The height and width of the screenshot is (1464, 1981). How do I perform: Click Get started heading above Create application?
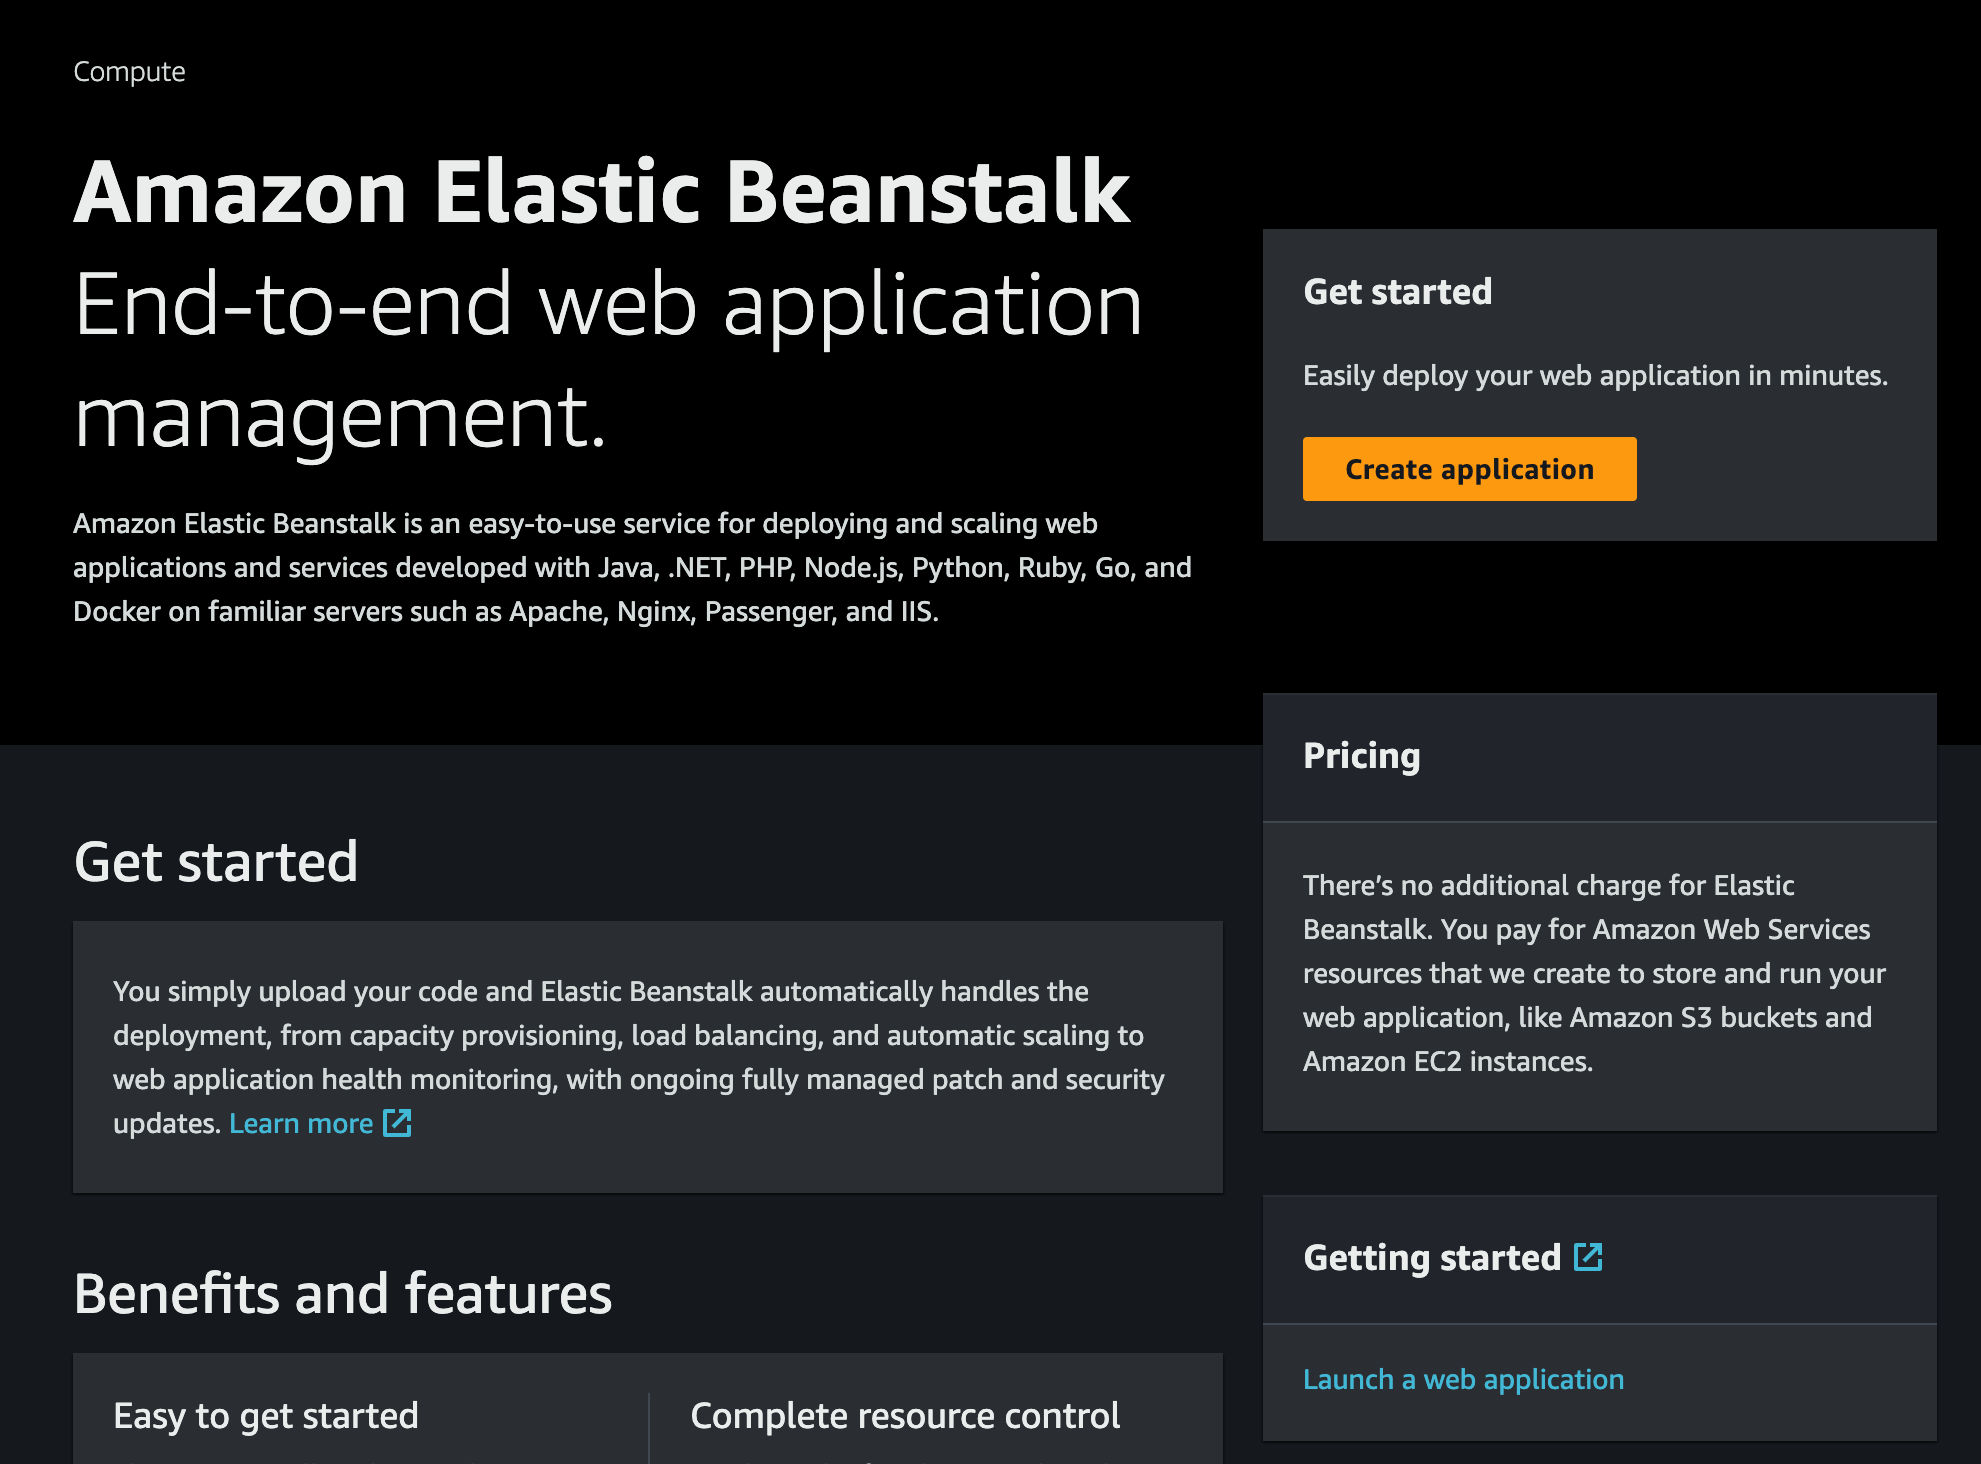click(x=1397, y=291)
